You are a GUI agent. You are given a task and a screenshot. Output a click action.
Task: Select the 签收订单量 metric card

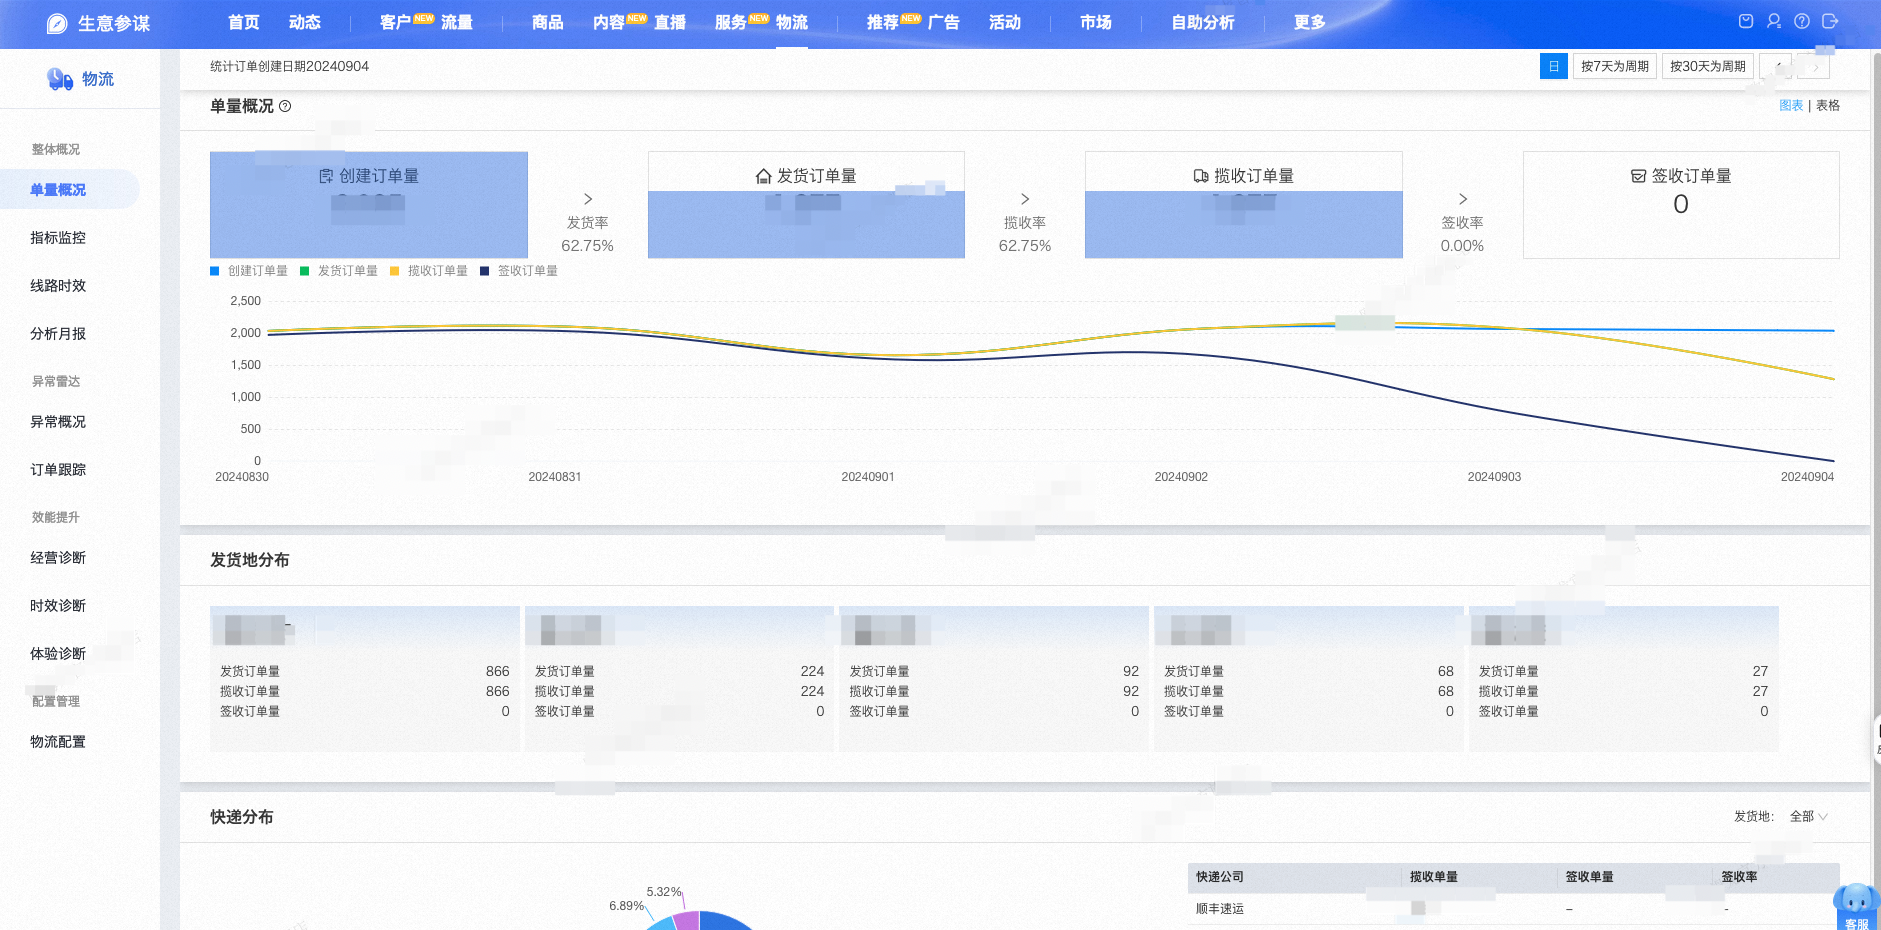[x=1681, y=205]
